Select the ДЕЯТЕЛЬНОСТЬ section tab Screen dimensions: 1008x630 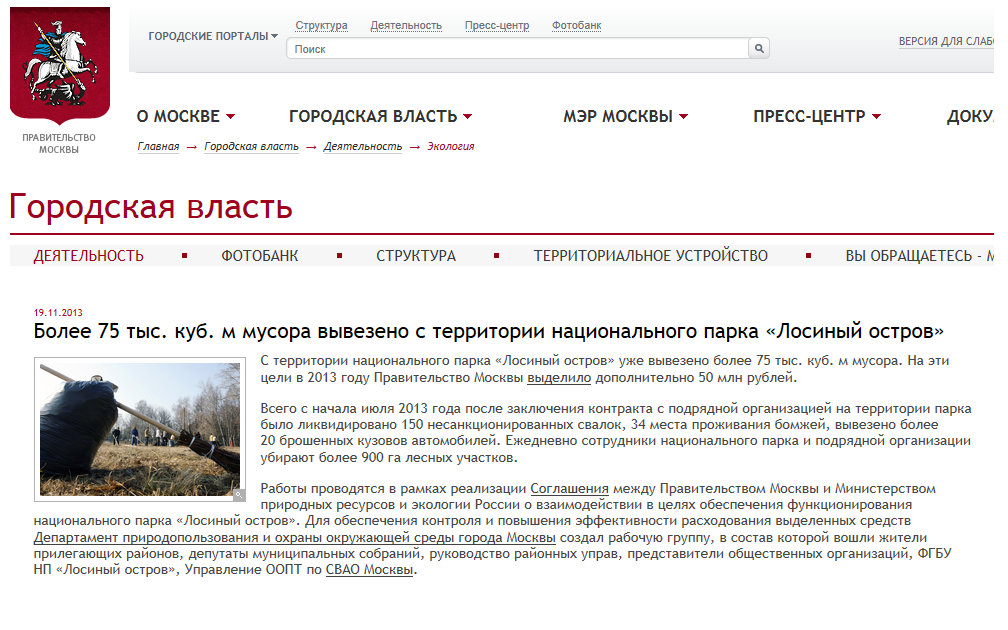tap(89, 256)
